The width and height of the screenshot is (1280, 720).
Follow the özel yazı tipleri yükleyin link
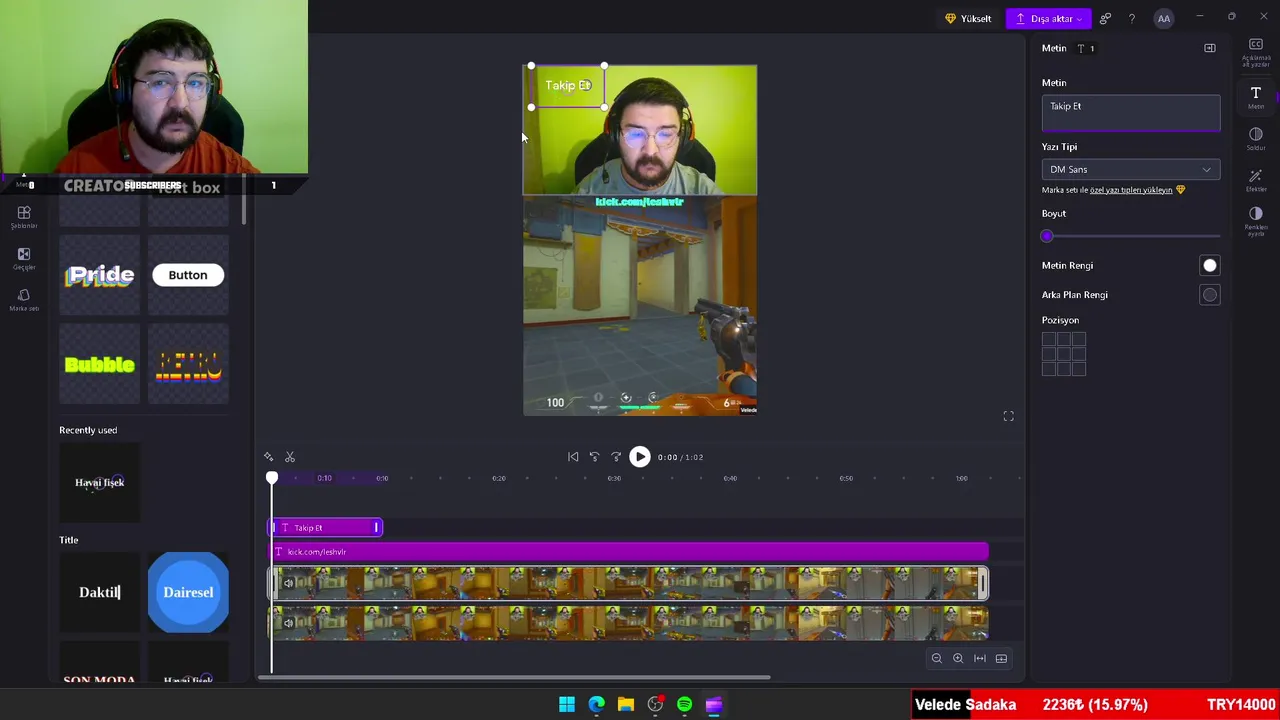[1131, 190]
